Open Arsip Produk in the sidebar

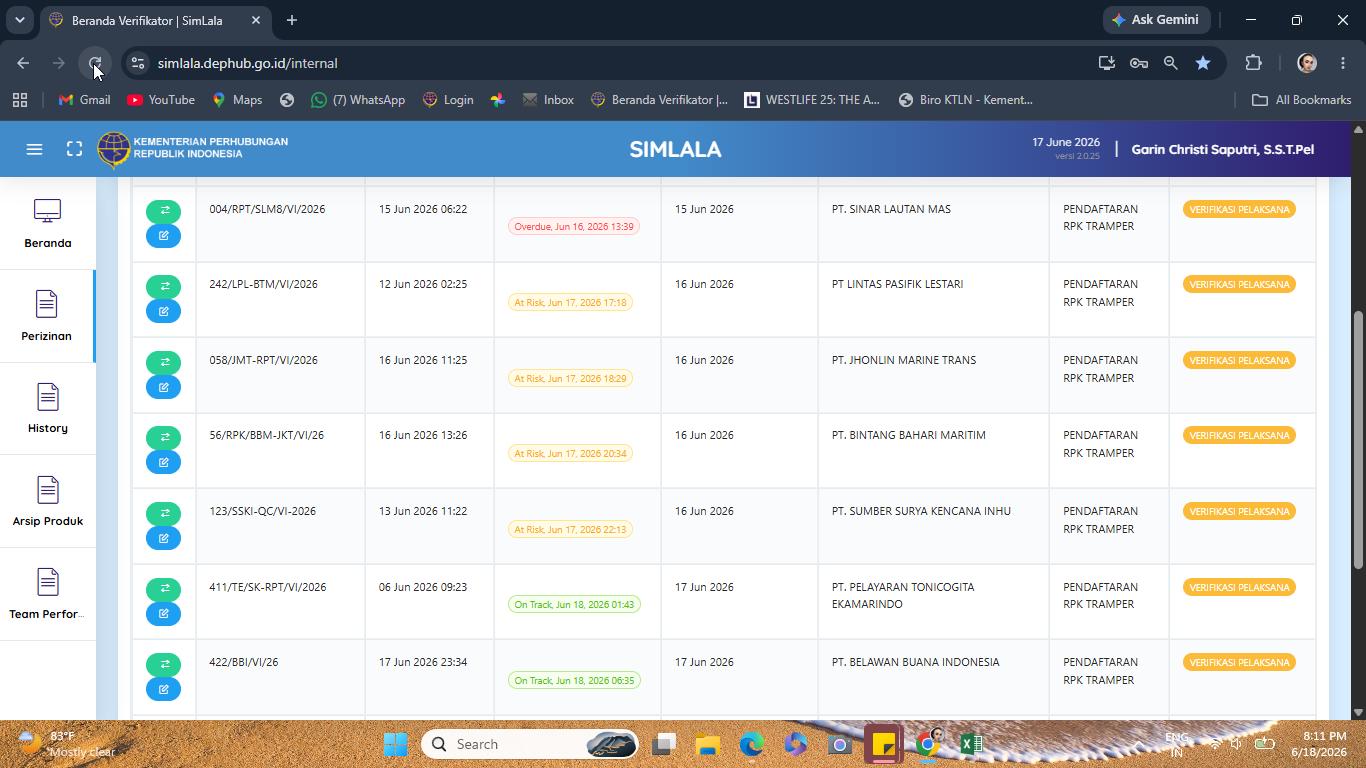[48, 501]
